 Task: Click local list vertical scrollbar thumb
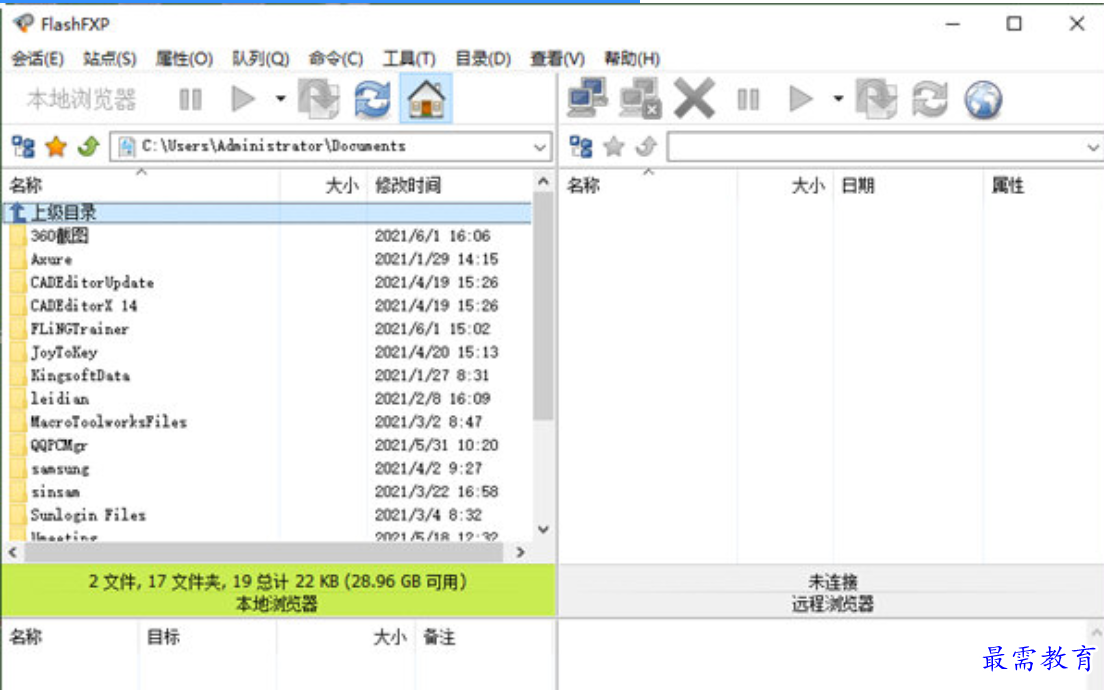tap(543, 306)
